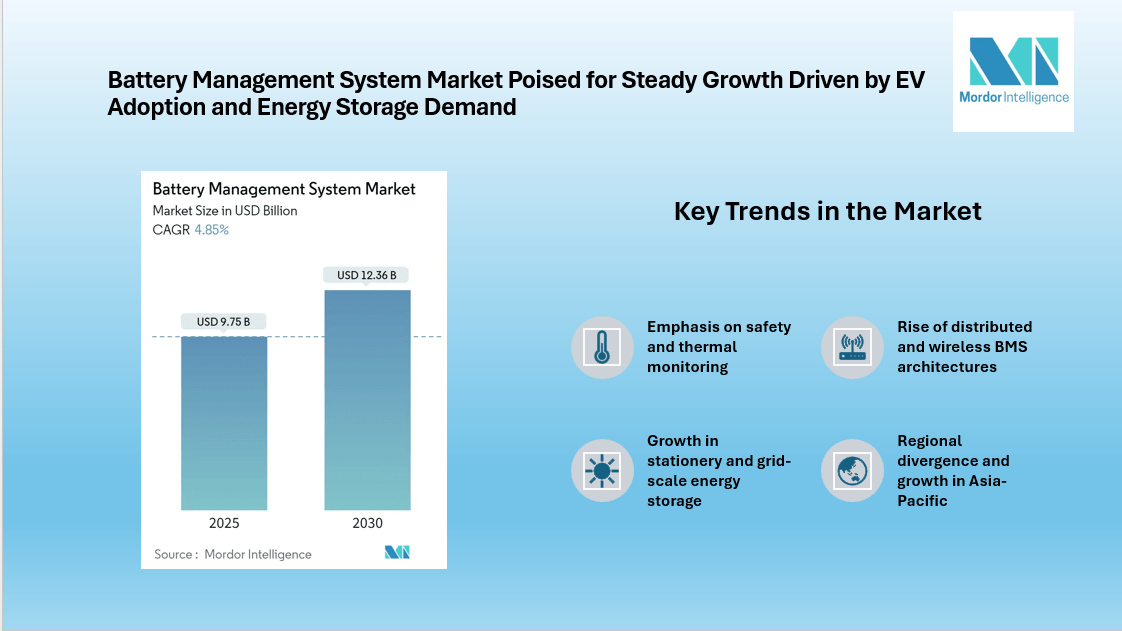Select the Key Trends in the Market heading
Image resolution: width=1122 pixels, height=631 pixels.
pyautogui.click(x=827, y=211)
